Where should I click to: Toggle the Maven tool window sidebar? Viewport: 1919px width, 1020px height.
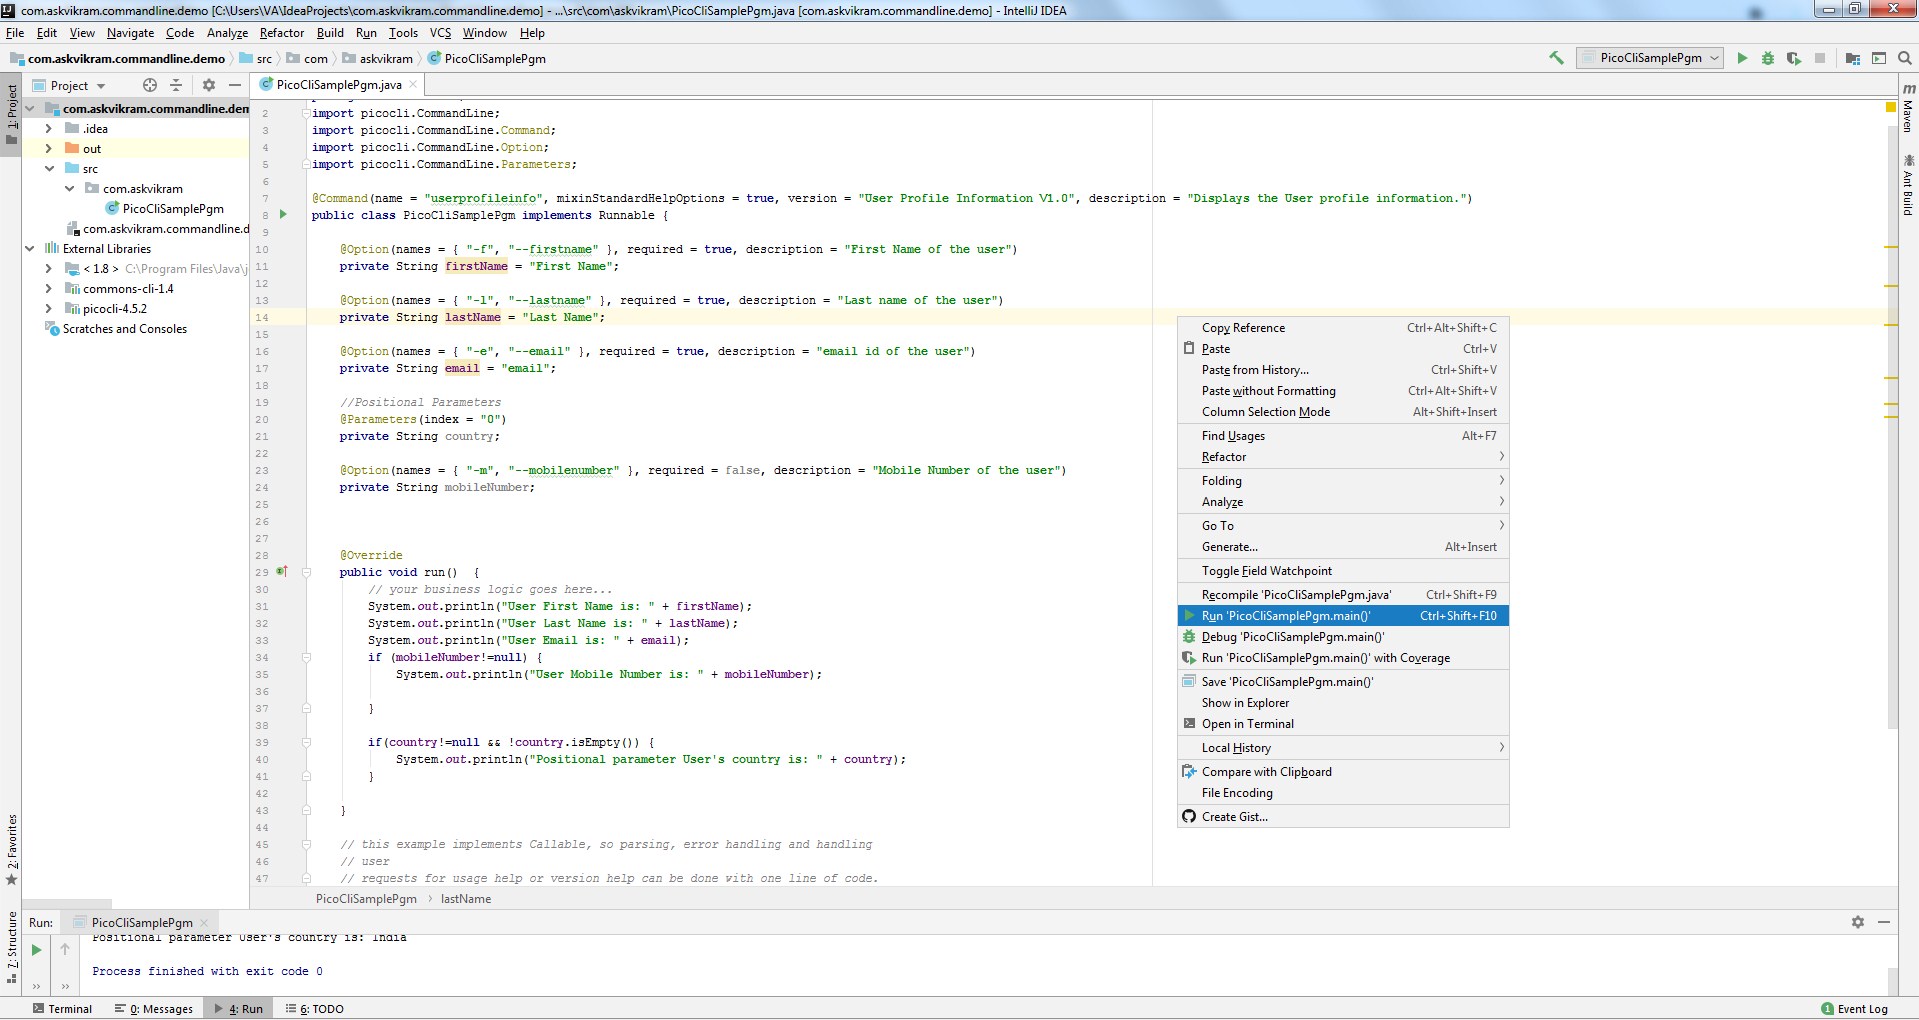[x=1908, y=118]
